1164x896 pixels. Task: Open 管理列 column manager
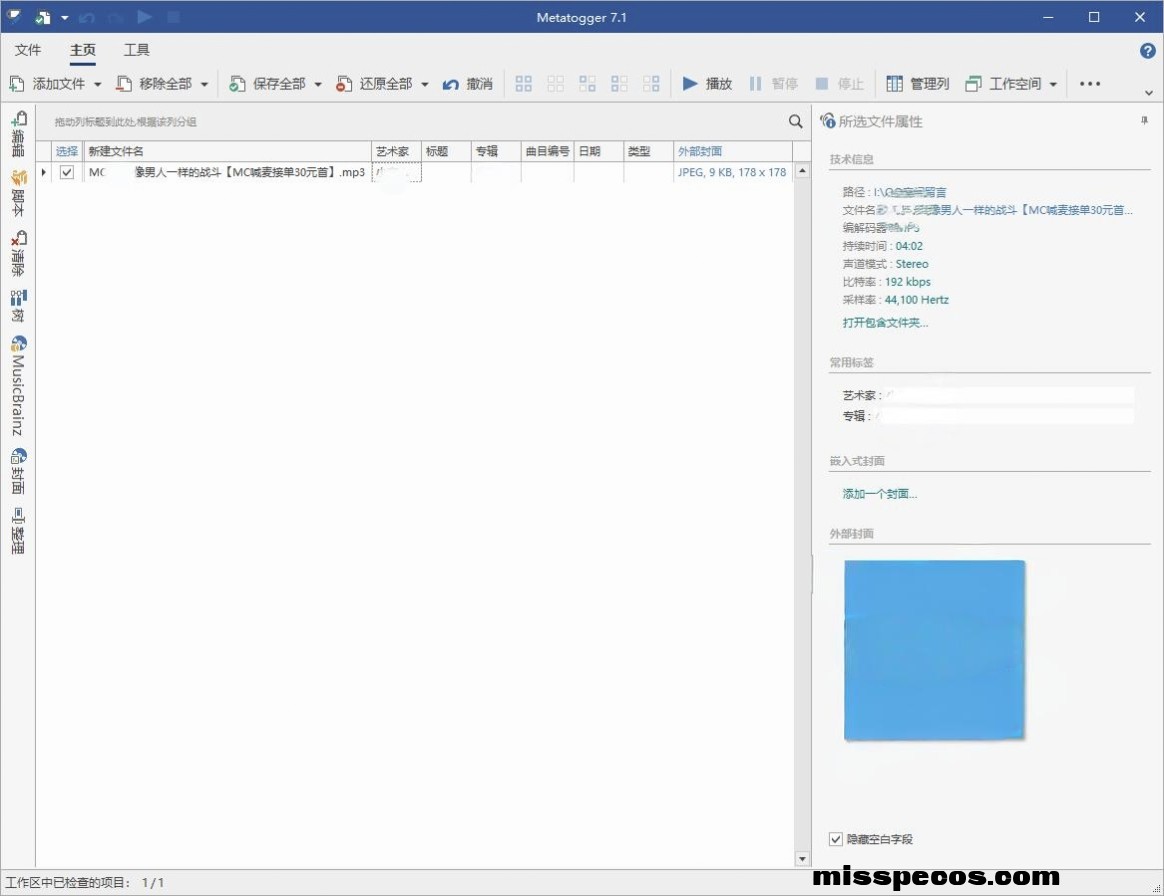[x=918, y=84]
